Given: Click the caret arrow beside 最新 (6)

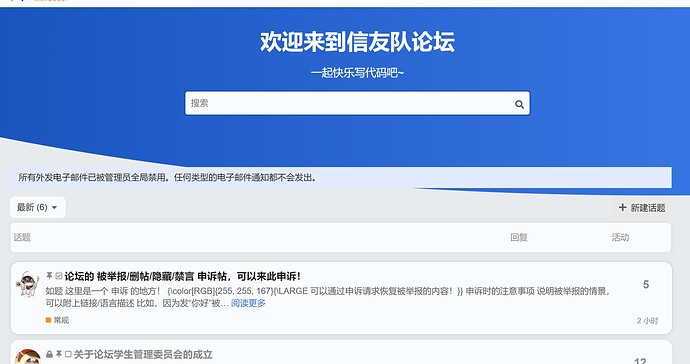Looking at the screenshot, I should point(55,208).
